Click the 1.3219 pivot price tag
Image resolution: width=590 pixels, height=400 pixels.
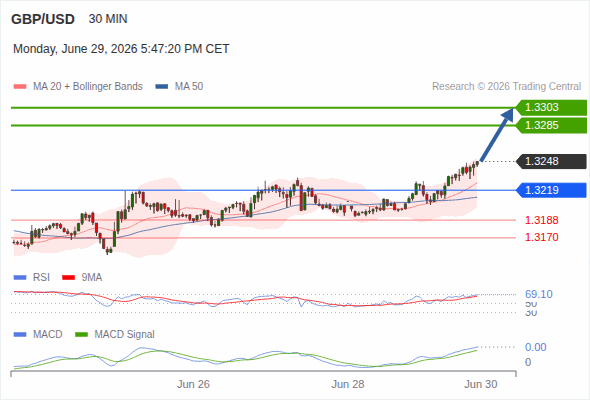(551, 190)
